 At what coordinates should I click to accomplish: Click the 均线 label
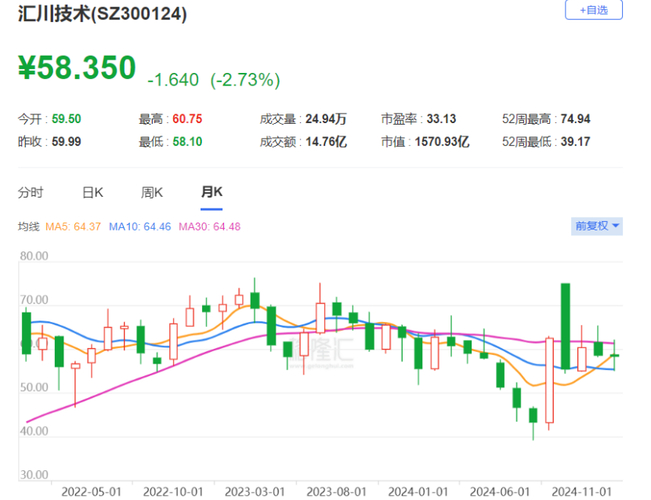(x=28, y=226)
